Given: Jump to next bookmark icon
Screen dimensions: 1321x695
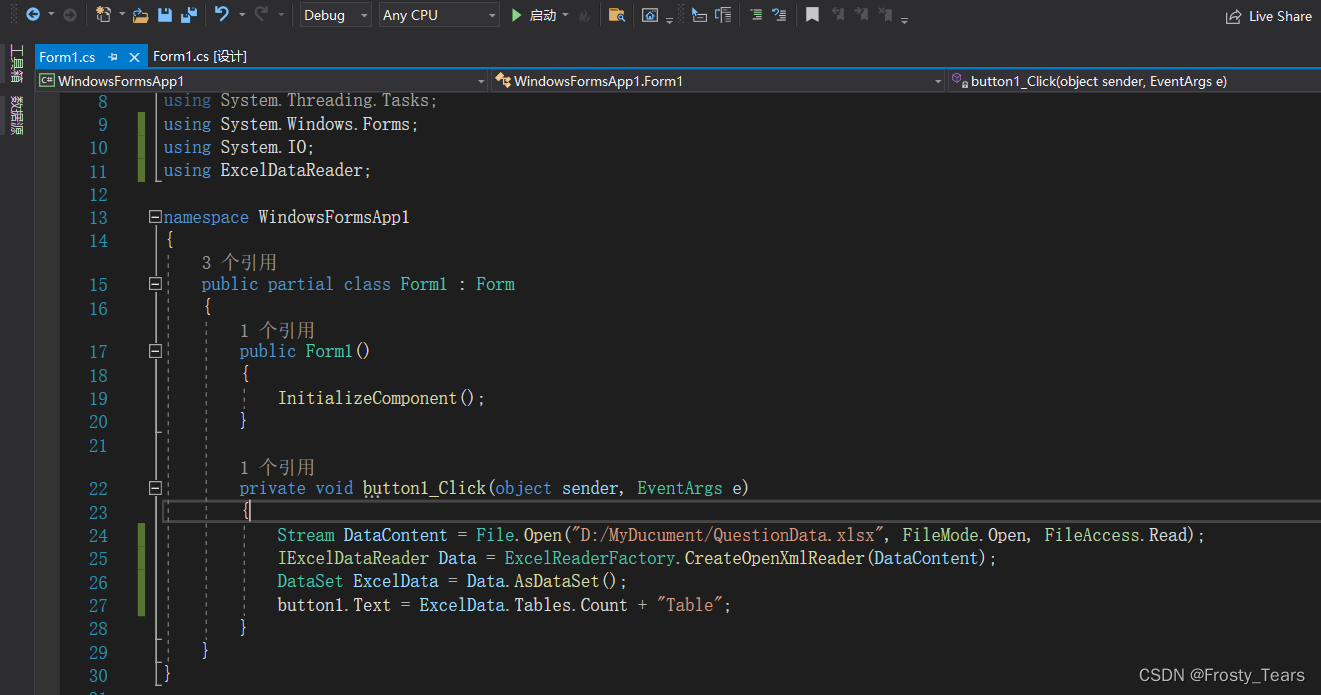Looking at the screenshot, I should (x=860, y=15).
